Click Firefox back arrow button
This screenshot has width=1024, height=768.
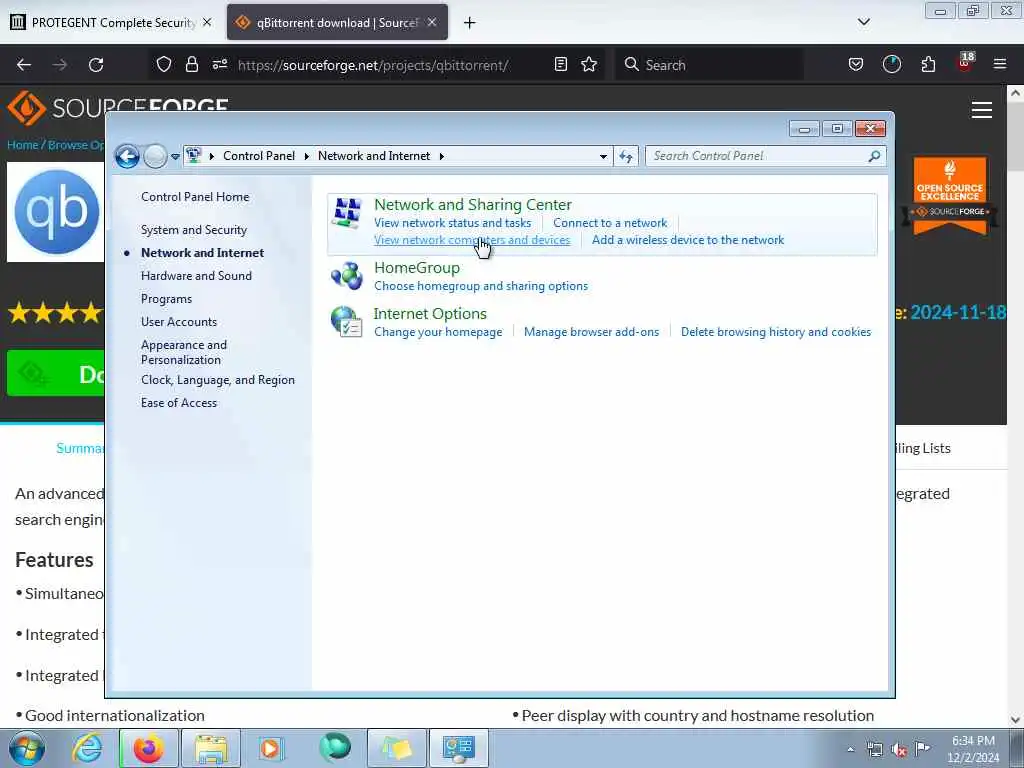24,65
